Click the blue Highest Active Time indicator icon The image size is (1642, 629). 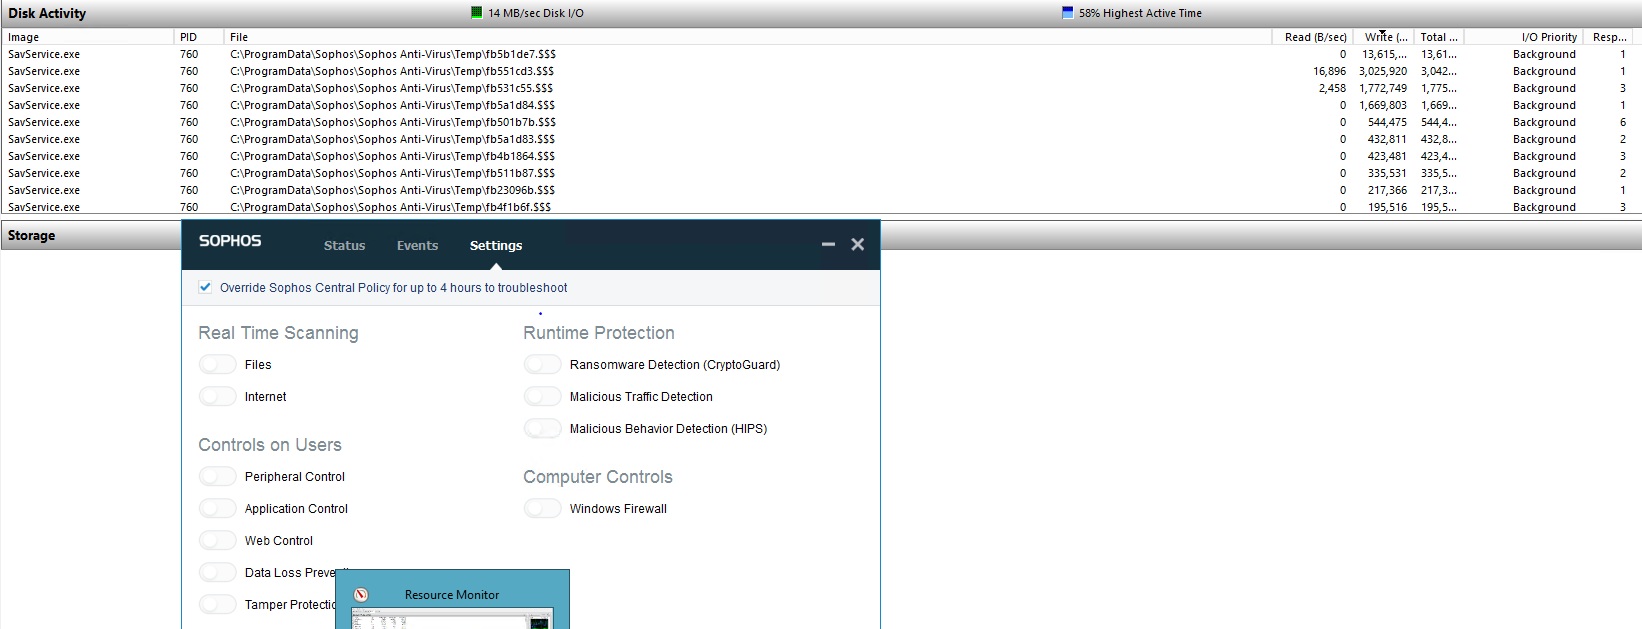click(x=1067, y=13)
